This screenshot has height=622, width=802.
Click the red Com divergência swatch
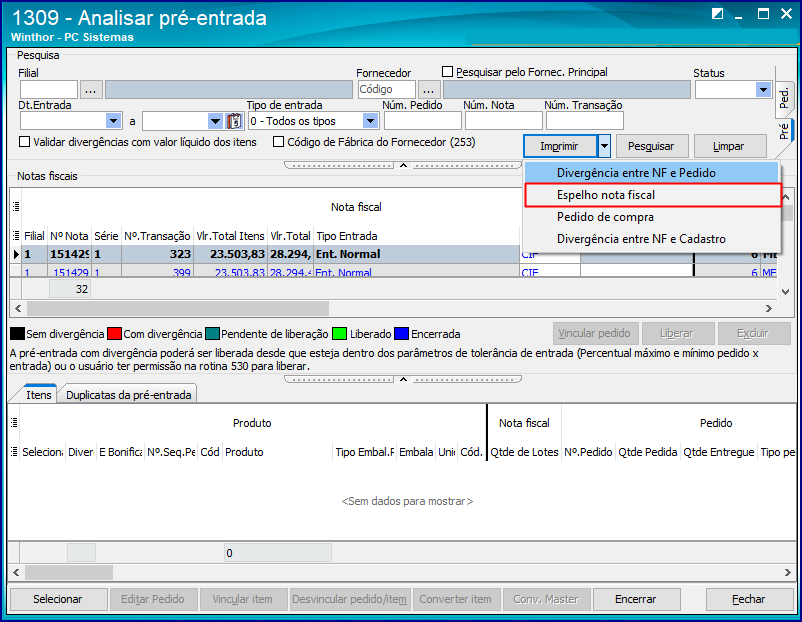[115, 334]
